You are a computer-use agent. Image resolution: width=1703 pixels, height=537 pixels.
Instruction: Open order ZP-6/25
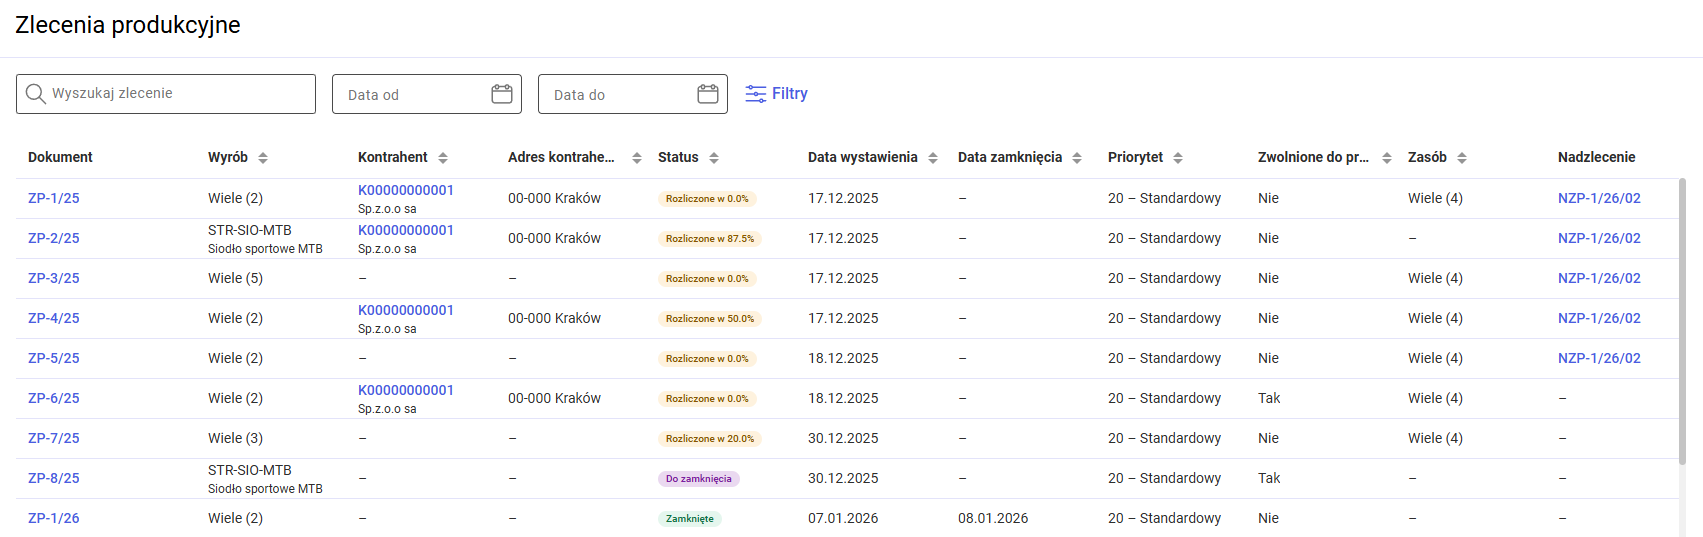54,398
